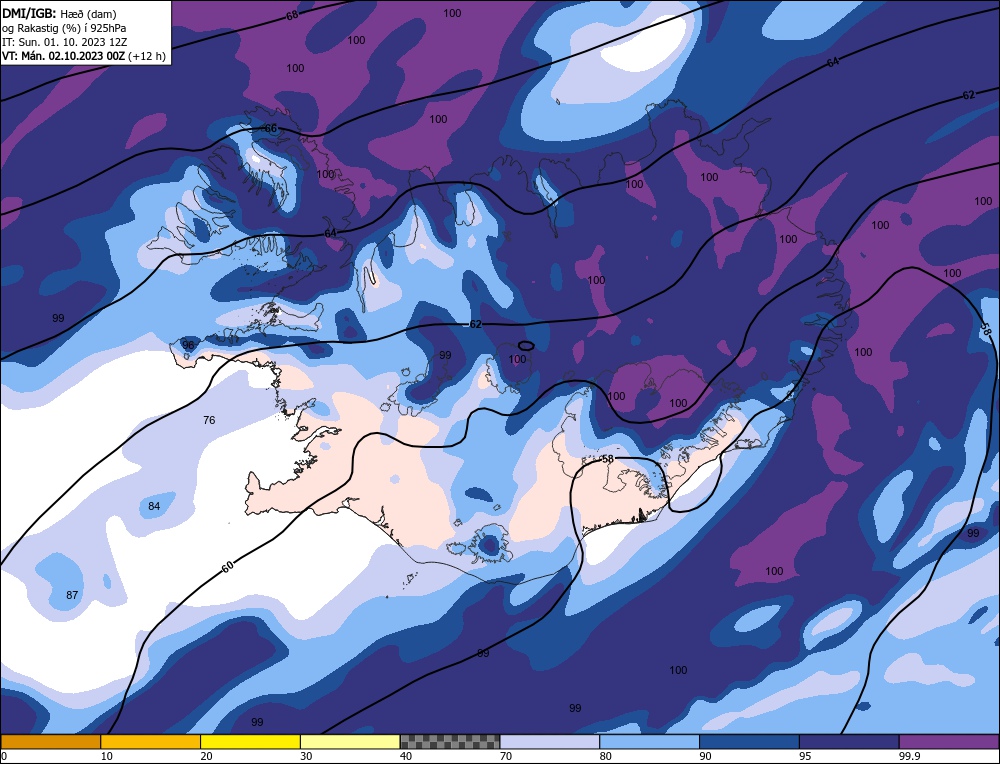Click the '90' legend tick label
The image size is (1000, 764).
click(x=705, y=756)
